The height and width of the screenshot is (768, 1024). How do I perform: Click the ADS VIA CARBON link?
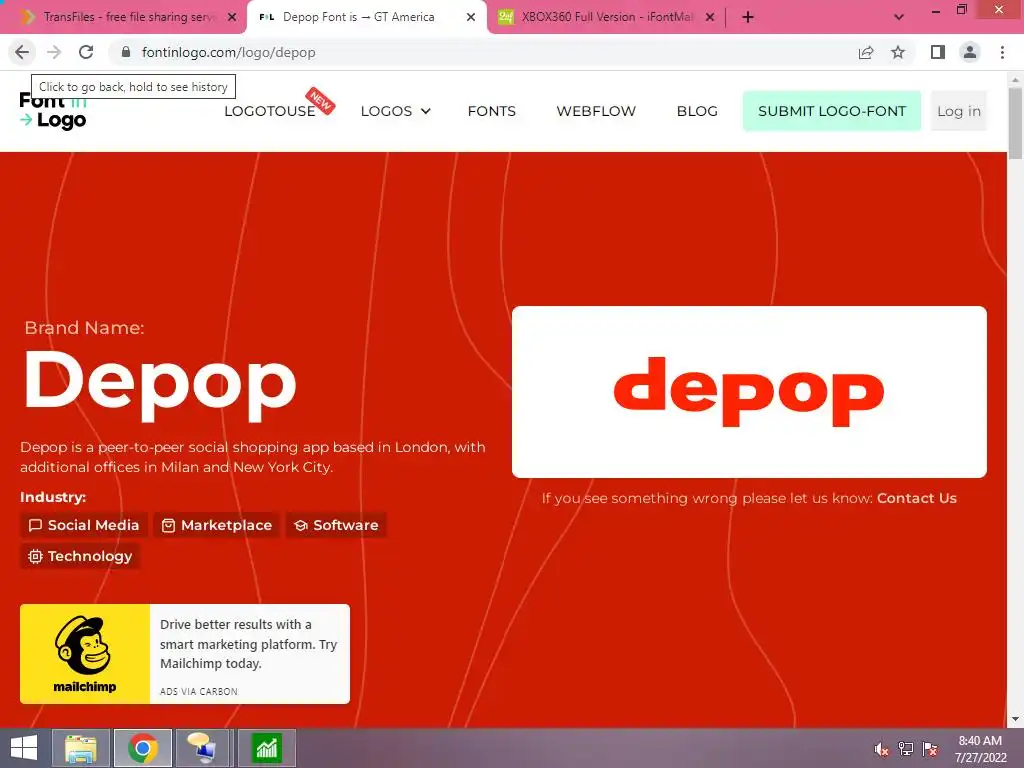click(199, 692)
